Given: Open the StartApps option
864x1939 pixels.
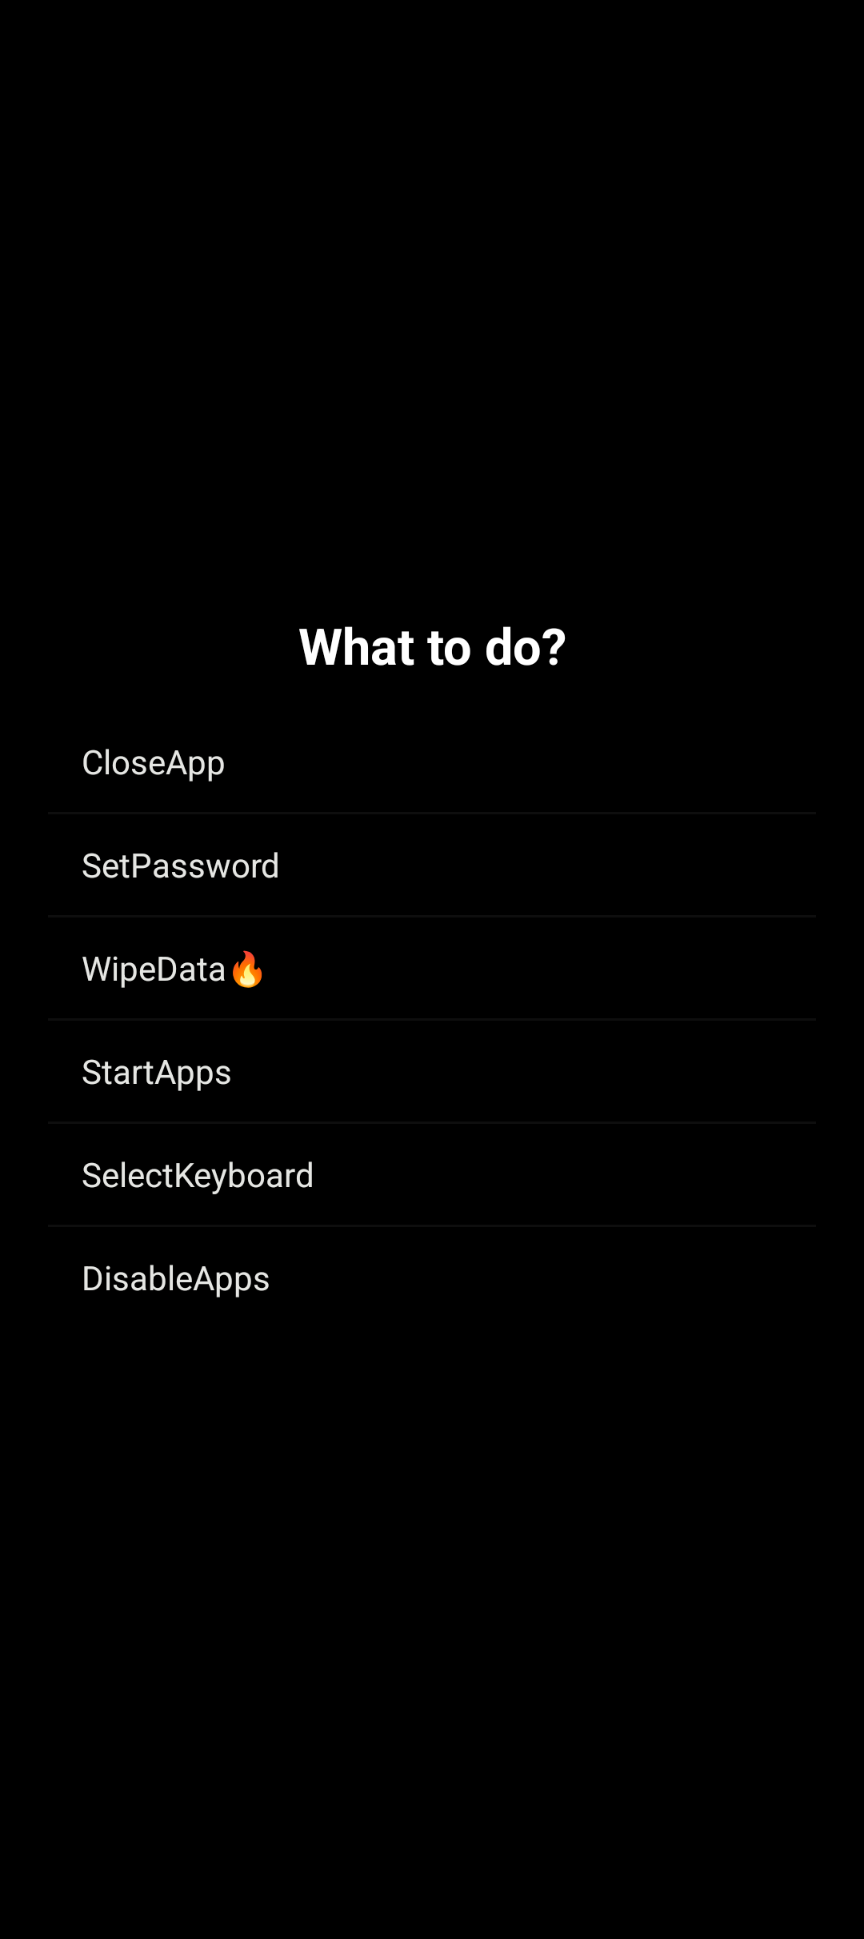Looking at the screenshot, I should [156, 1072].
